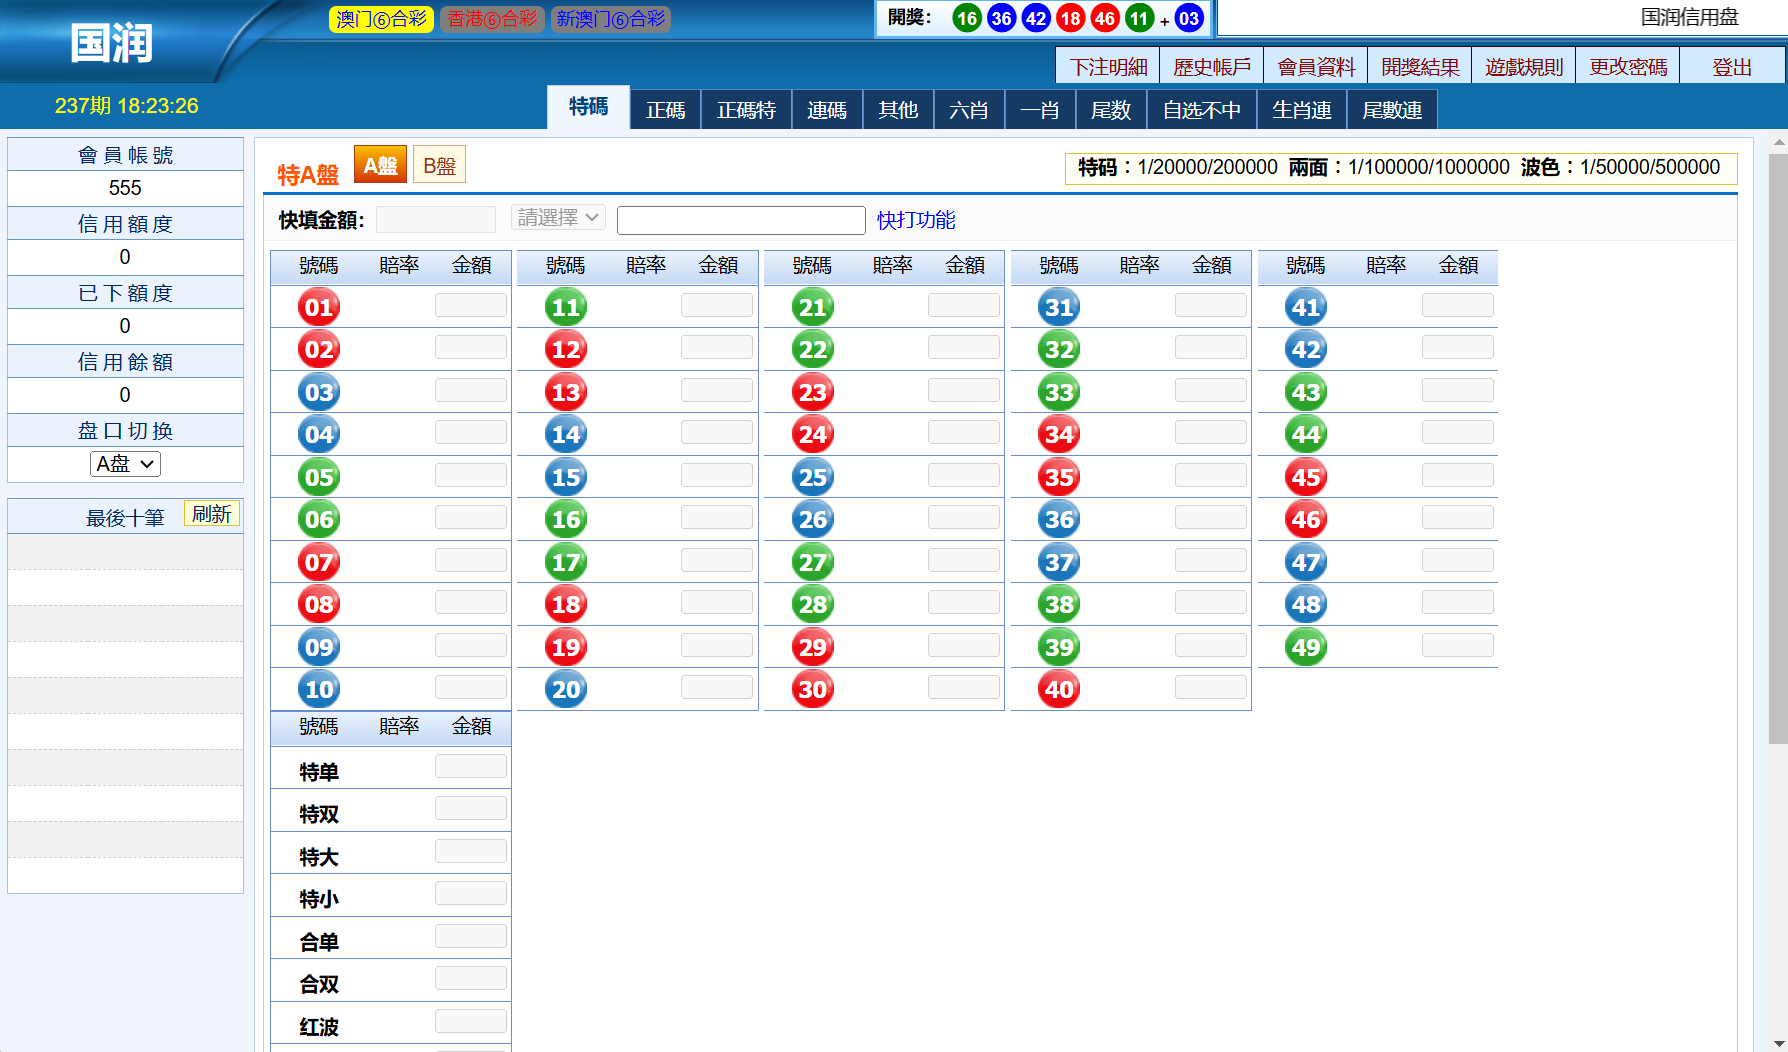Pick the red number 34 ball
The height and width of the screenshot is (1052, 1788).
(1059, 435)
